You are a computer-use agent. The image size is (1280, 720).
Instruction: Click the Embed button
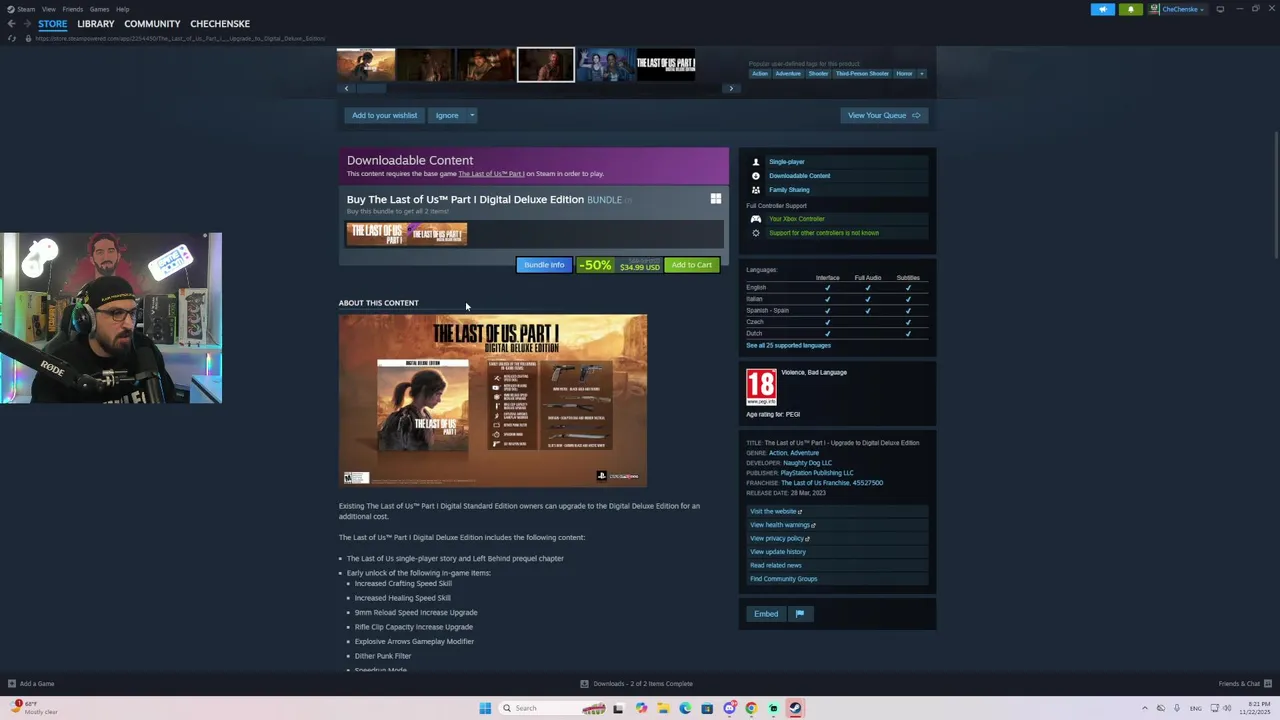766,614
